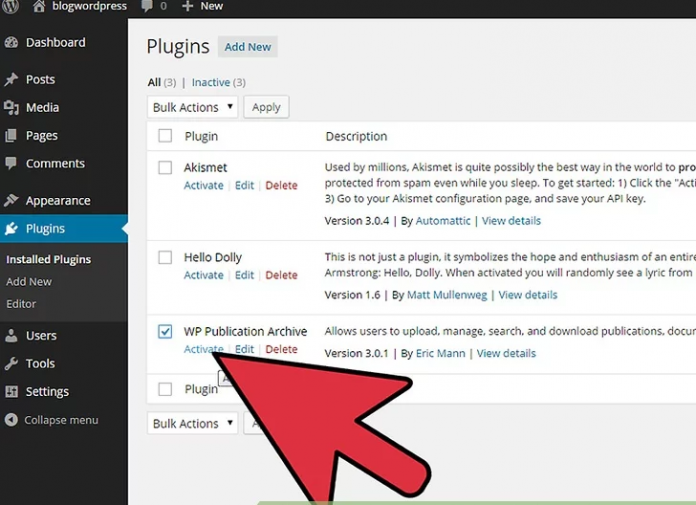Click the Add New button beside Plugins
The image size is (696, 505).
tap(247, 47)
